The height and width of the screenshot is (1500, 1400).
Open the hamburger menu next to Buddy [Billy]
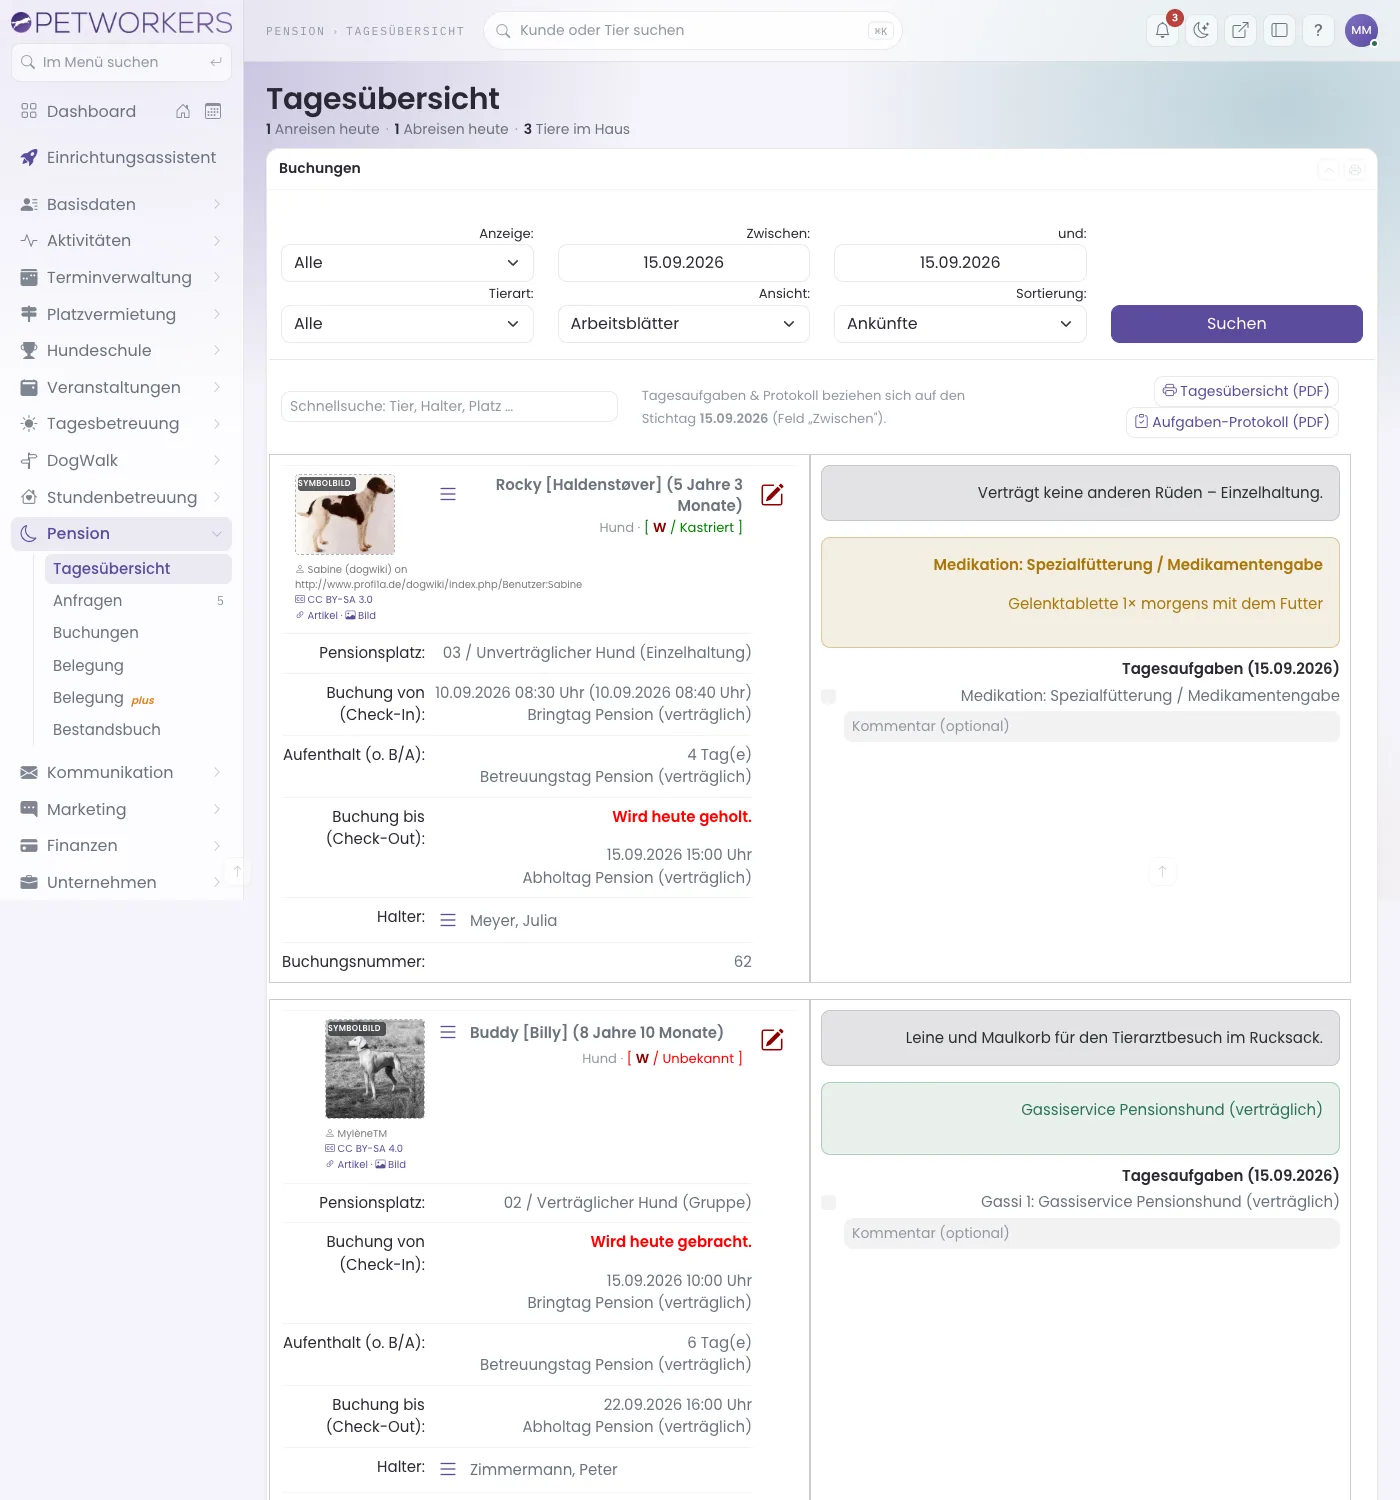(448, 1032)
